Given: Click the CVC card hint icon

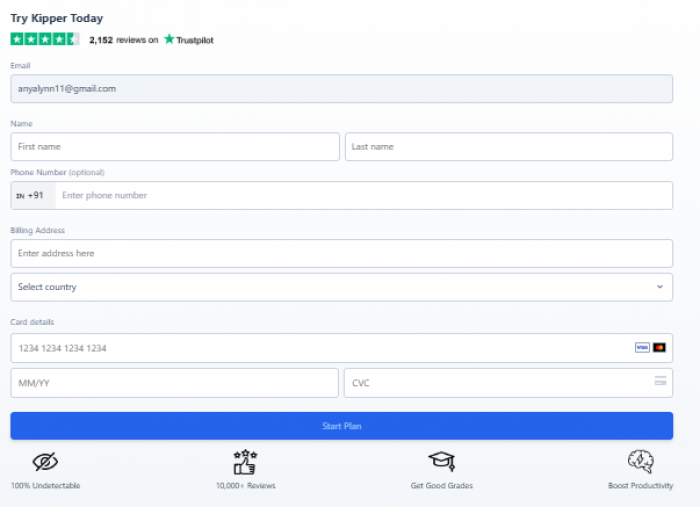Looking at the screenshot, I should click(x=660, y=381).
